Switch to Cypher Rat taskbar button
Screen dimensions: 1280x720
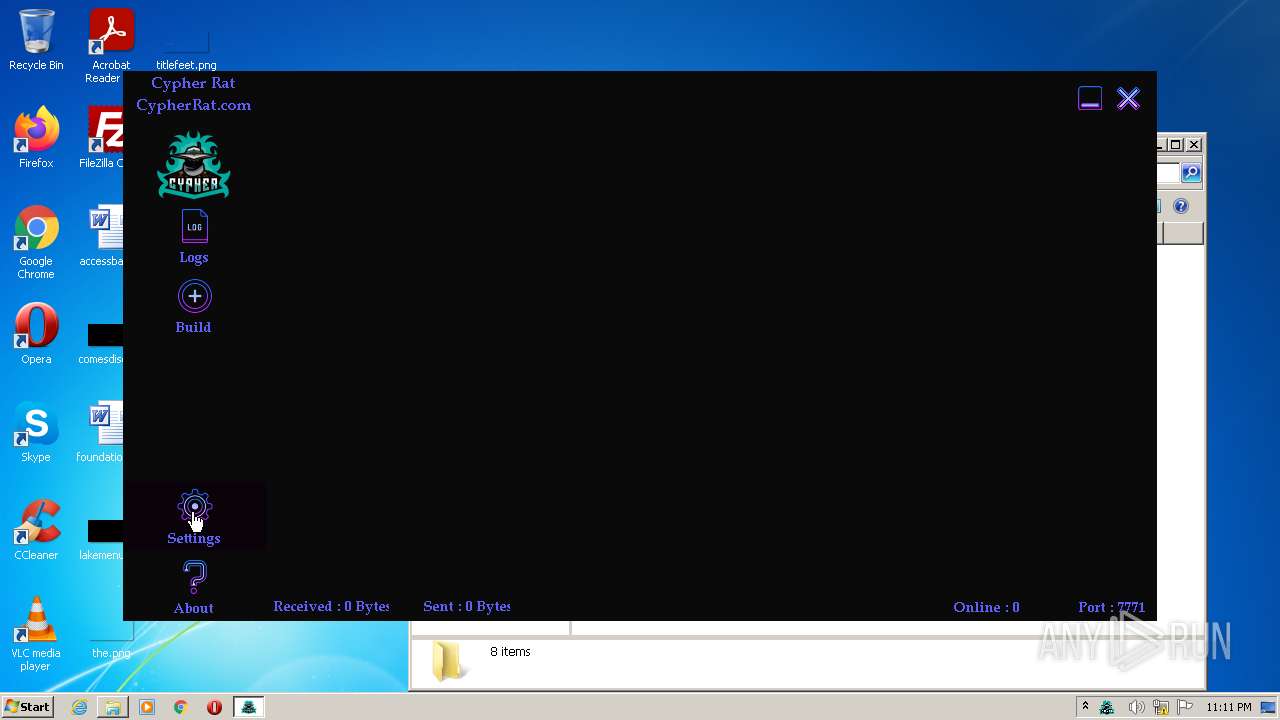pyautogui.click(x=248, y=707)
